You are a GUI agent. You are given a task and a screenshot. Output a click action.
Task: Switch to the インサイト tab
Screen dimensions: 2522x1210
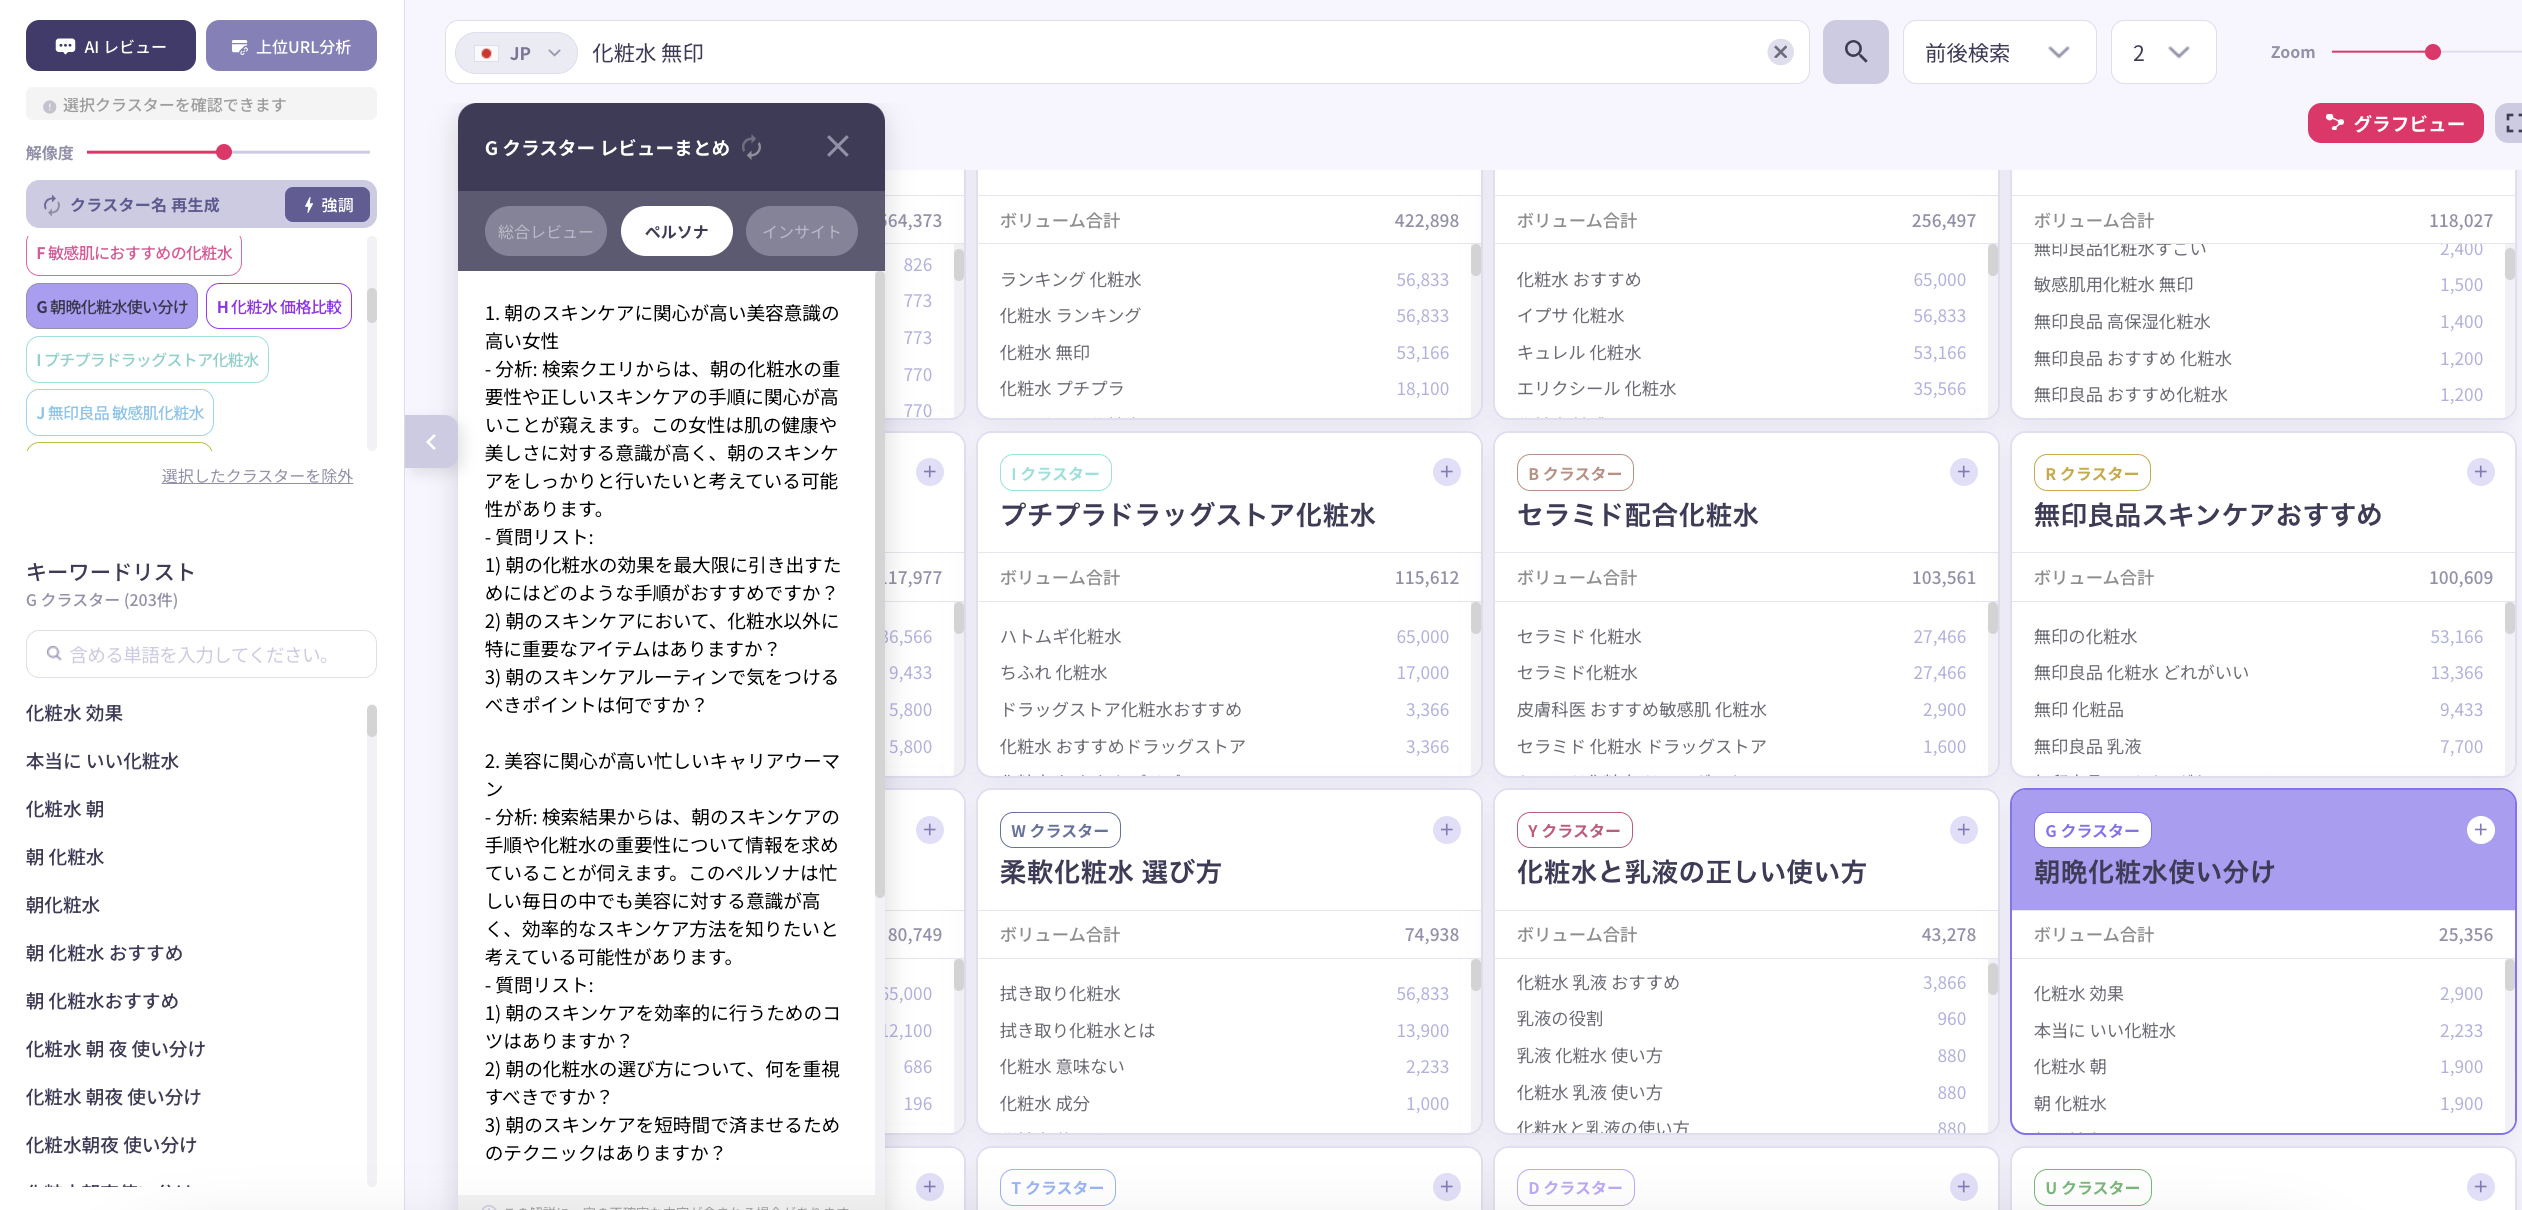click(801, 230)
